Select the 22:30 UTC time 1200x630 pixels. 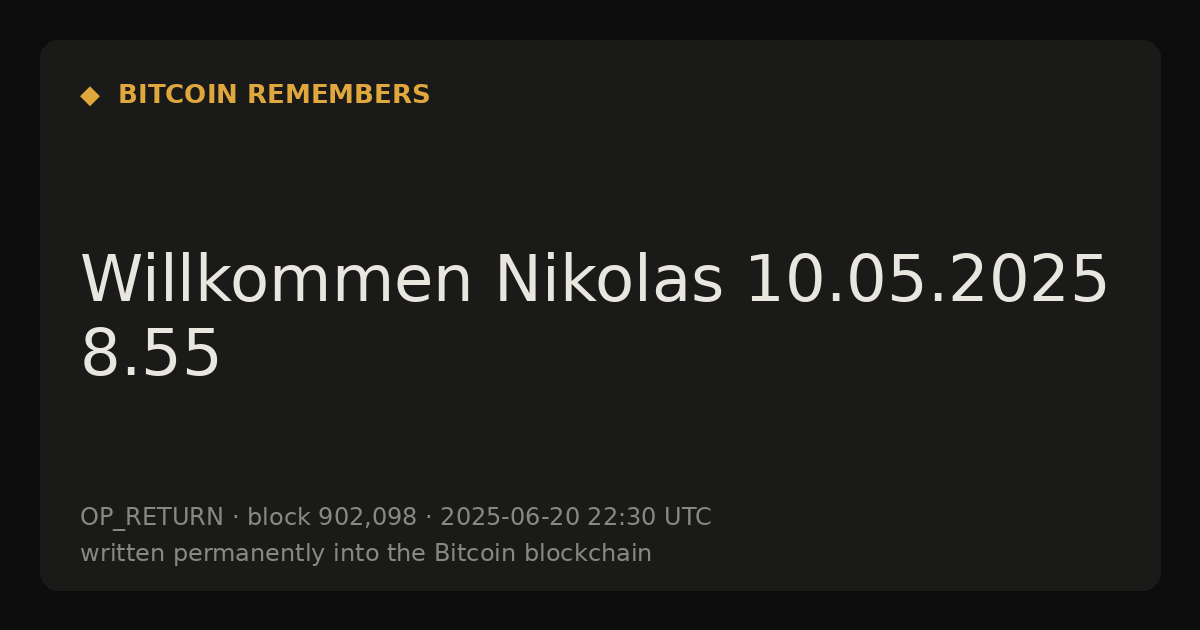pyautogui.click(x=649, y=517)
